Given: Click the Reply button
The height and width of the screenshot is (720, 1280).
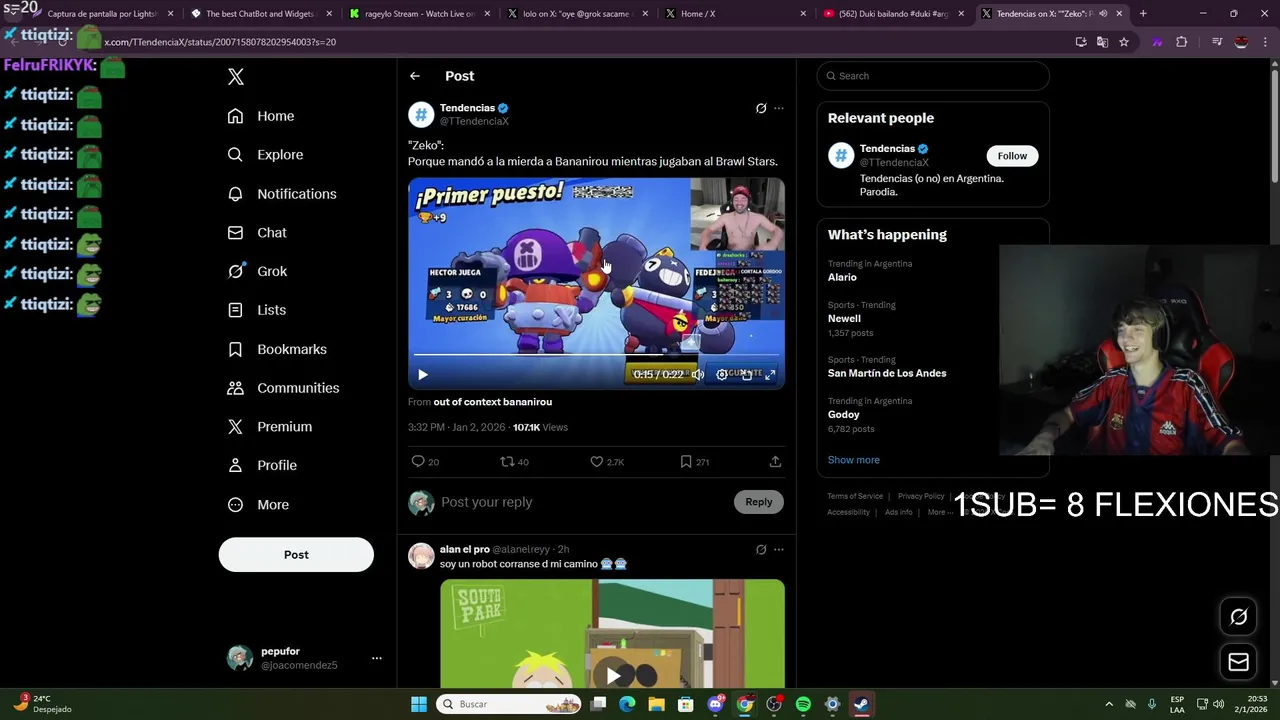Looking at the screenshot, I should 759,502.
